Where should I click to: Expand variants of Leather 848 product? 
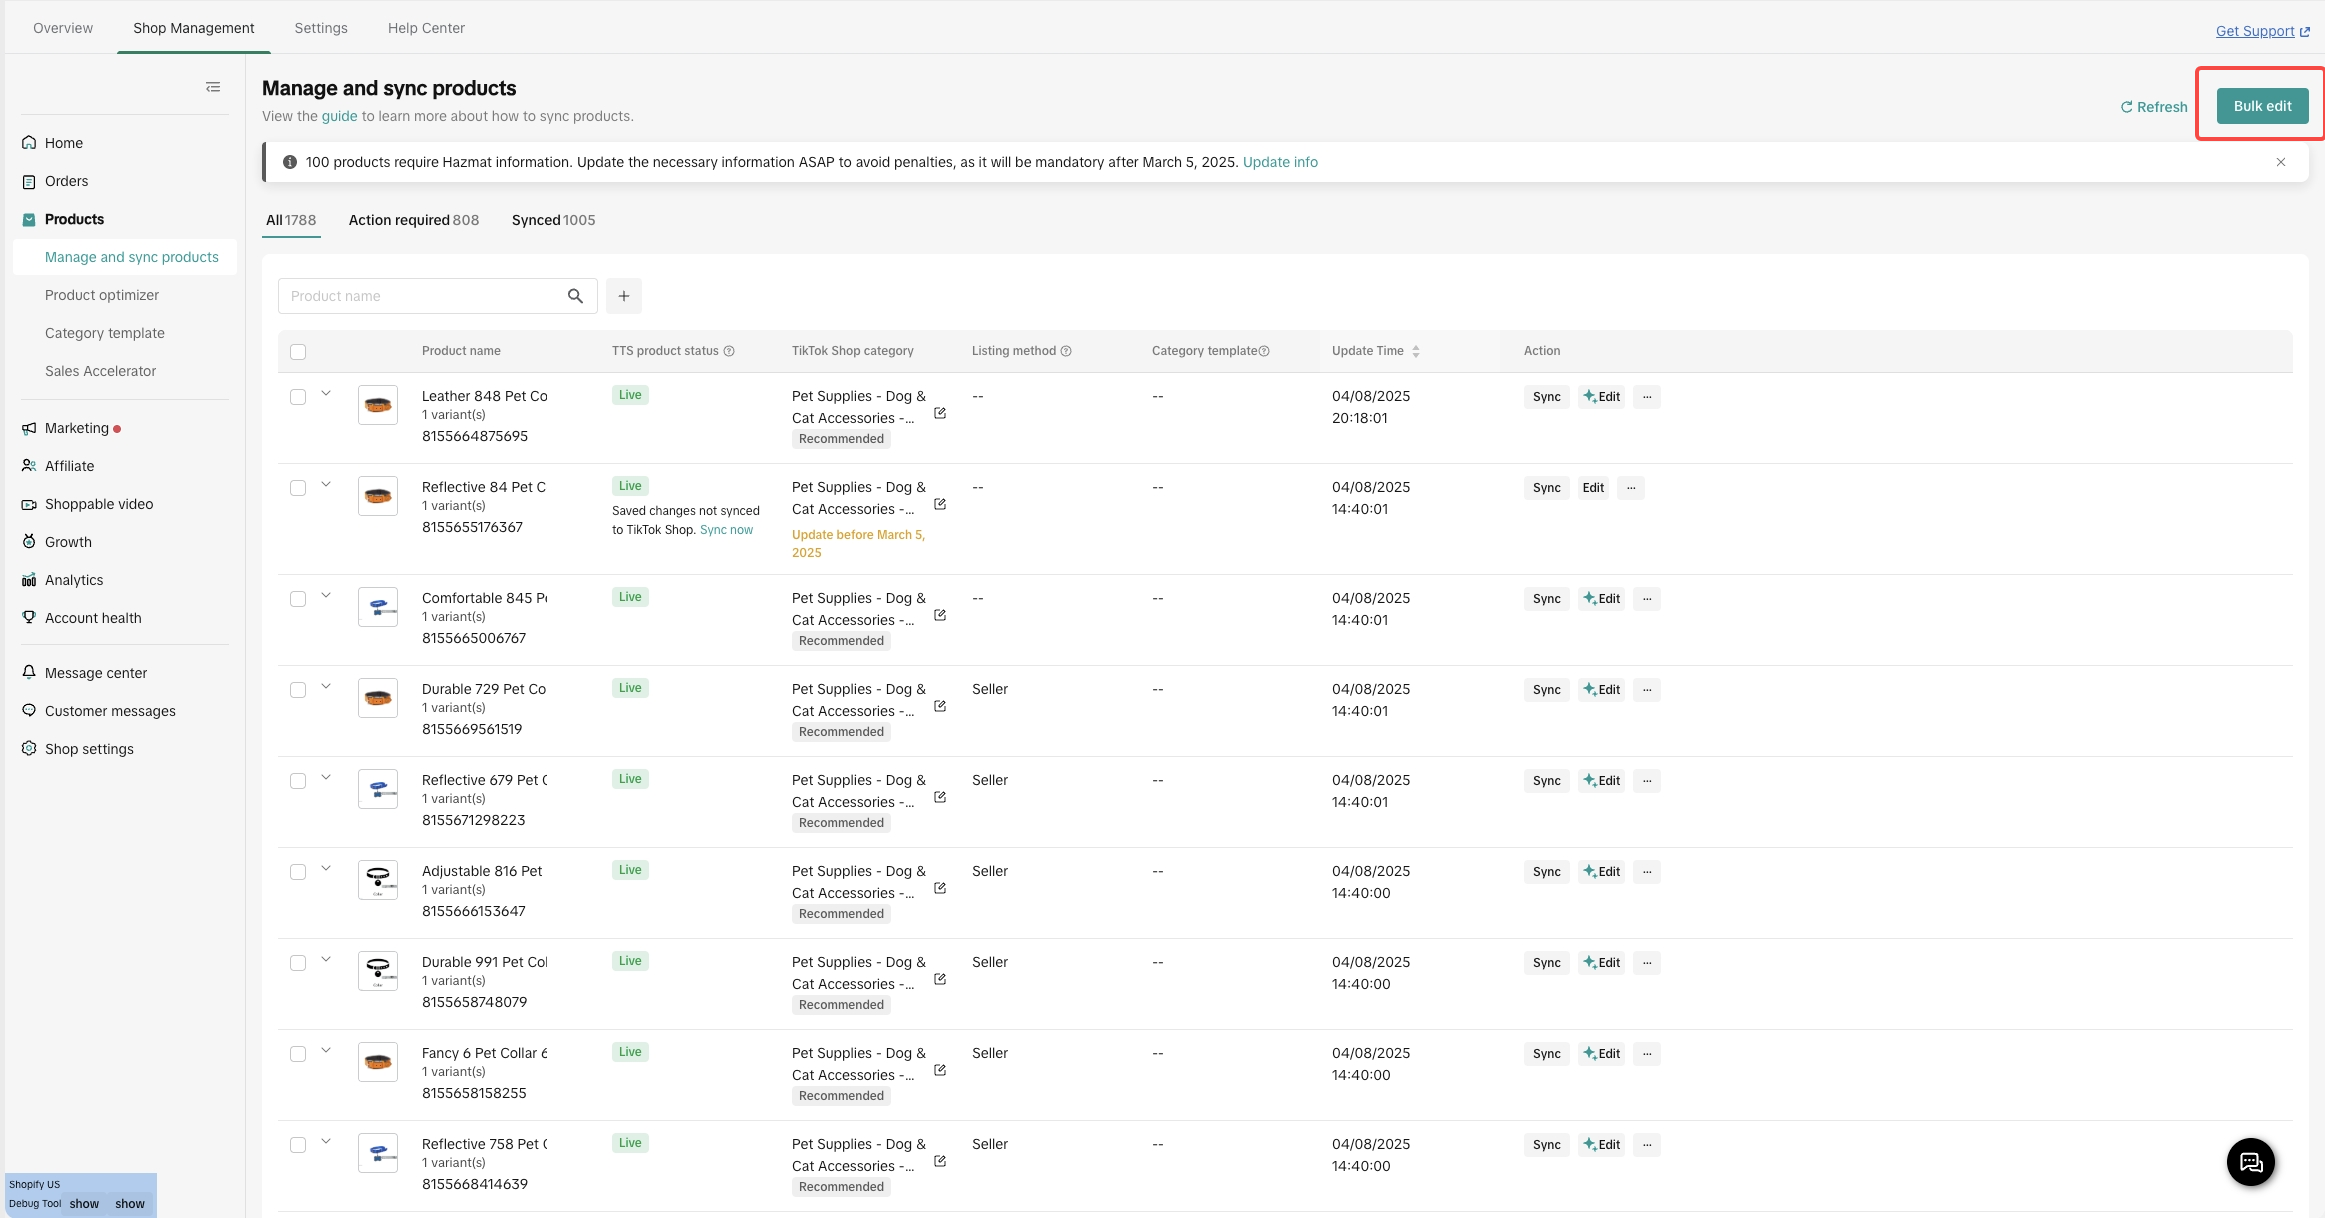click(326, 394)
